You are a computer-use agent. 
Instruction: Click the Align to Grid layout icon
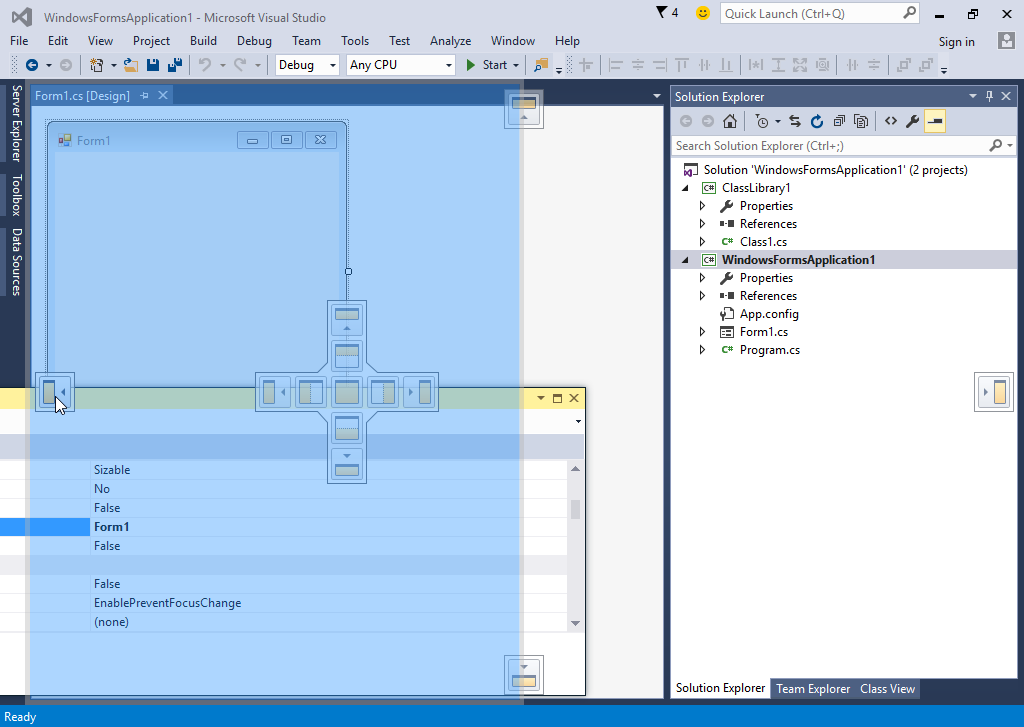[586, 65]
